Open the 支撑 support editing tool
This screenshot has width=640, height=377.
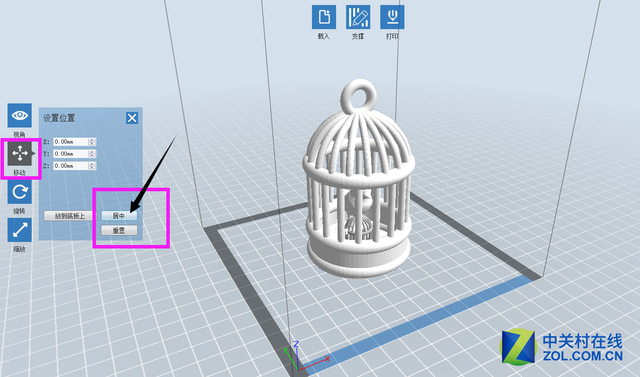coord(358,17)
